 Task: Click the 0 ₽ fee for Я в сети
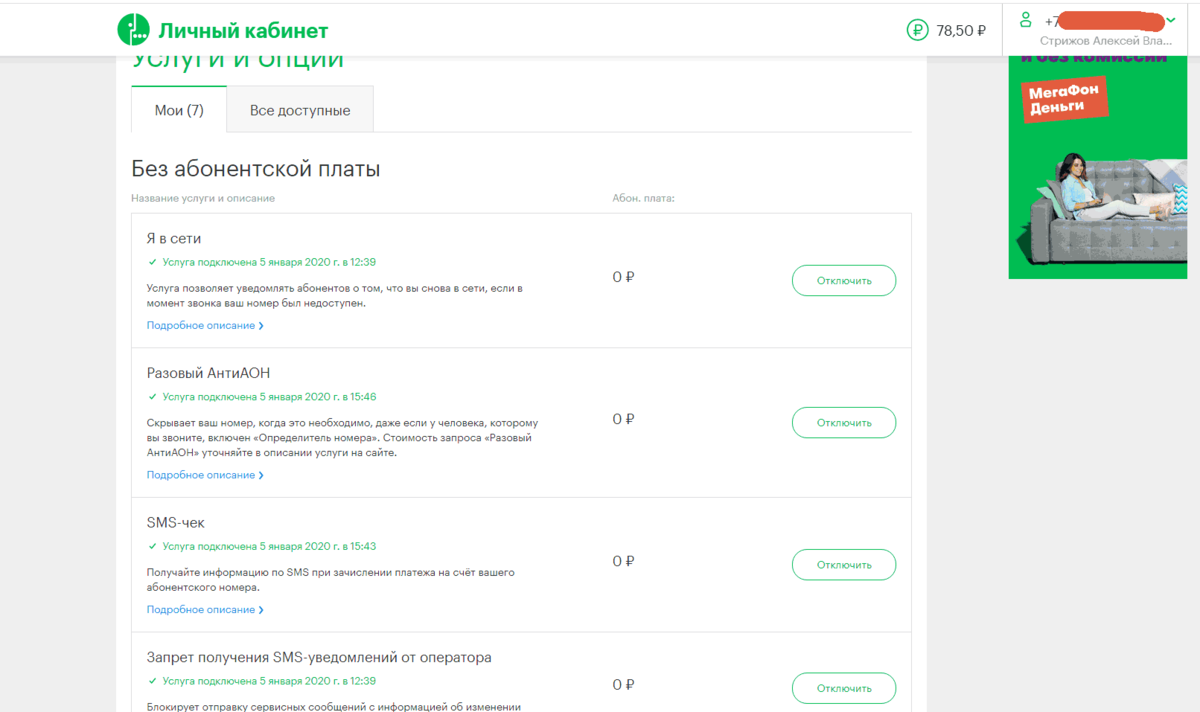[x=624, y=277]
